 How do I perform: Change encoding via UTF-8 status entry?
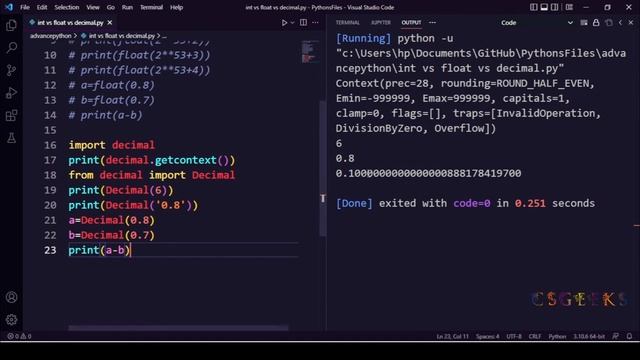pos(514,336)
